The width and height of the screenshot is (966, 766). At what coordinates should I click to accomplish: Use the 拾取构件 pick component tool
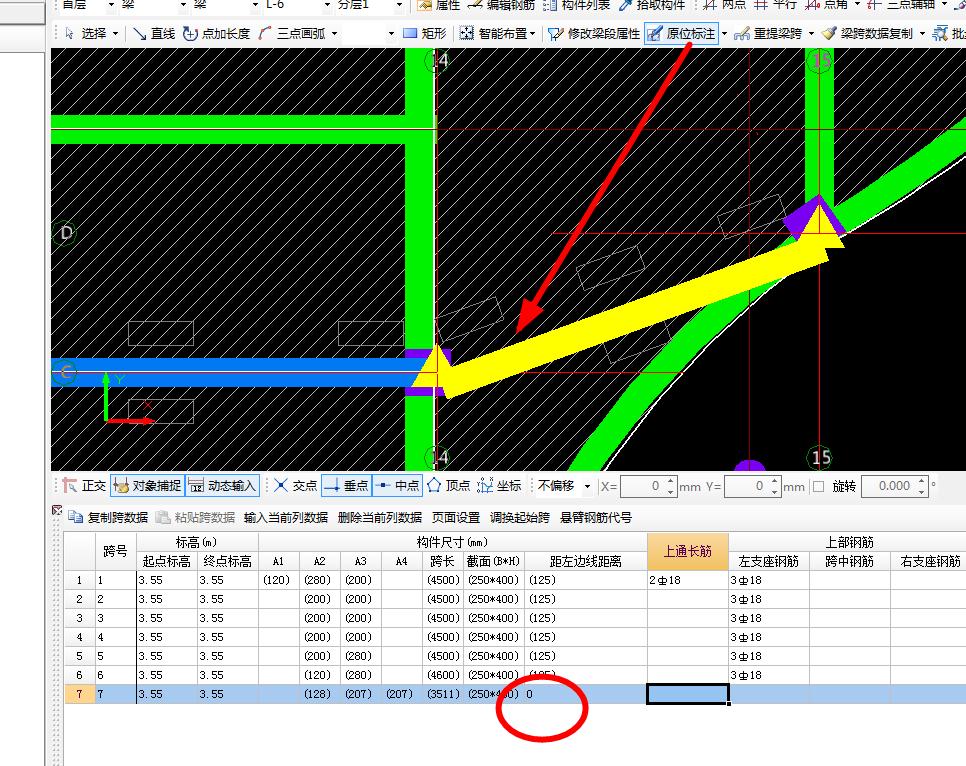tap(652, 5)
